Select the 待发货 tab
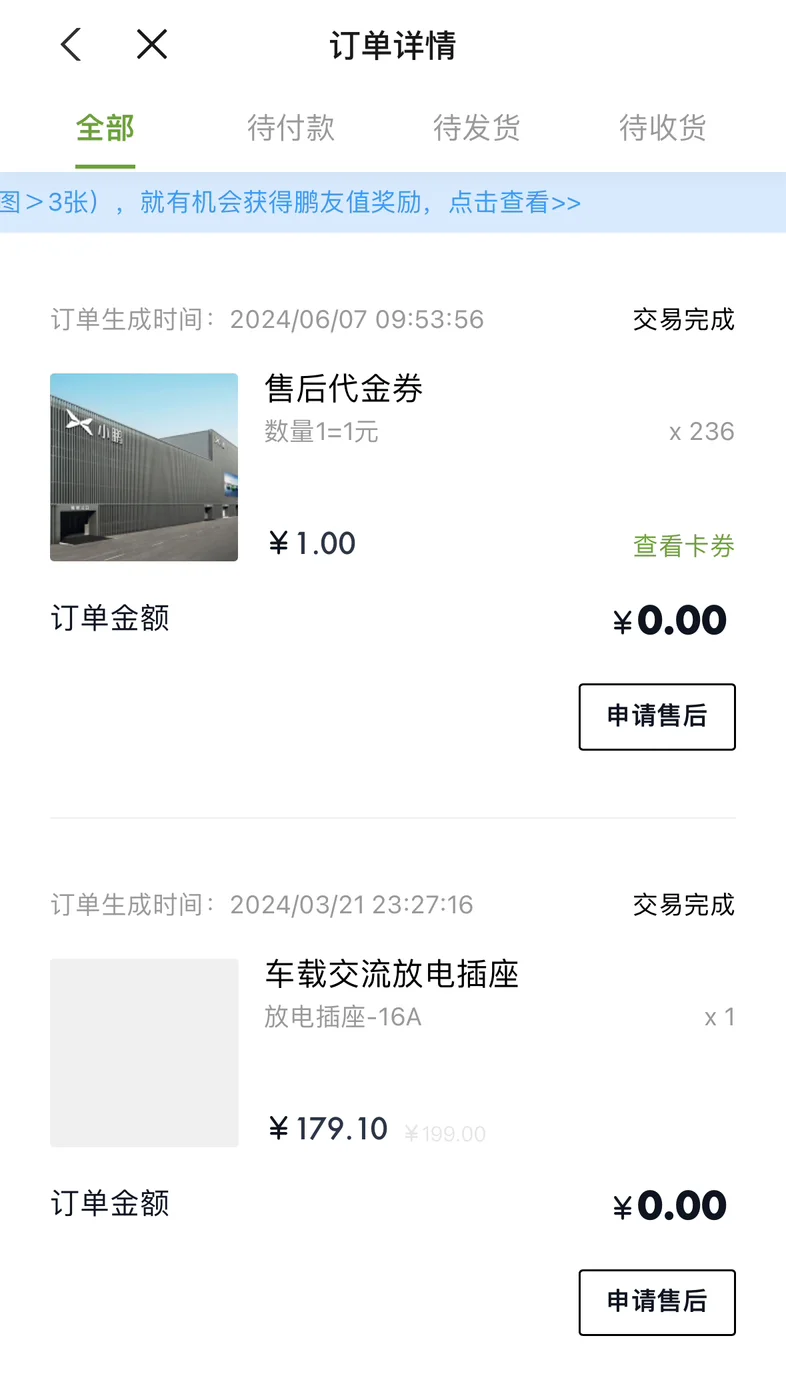786x1400 pixels. click(x=477, y=128)
